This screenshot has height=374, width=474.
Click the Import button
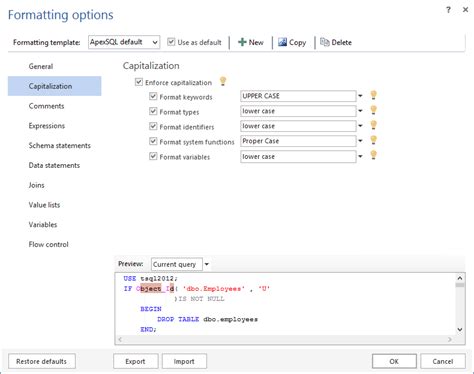[x=184, y=361]
